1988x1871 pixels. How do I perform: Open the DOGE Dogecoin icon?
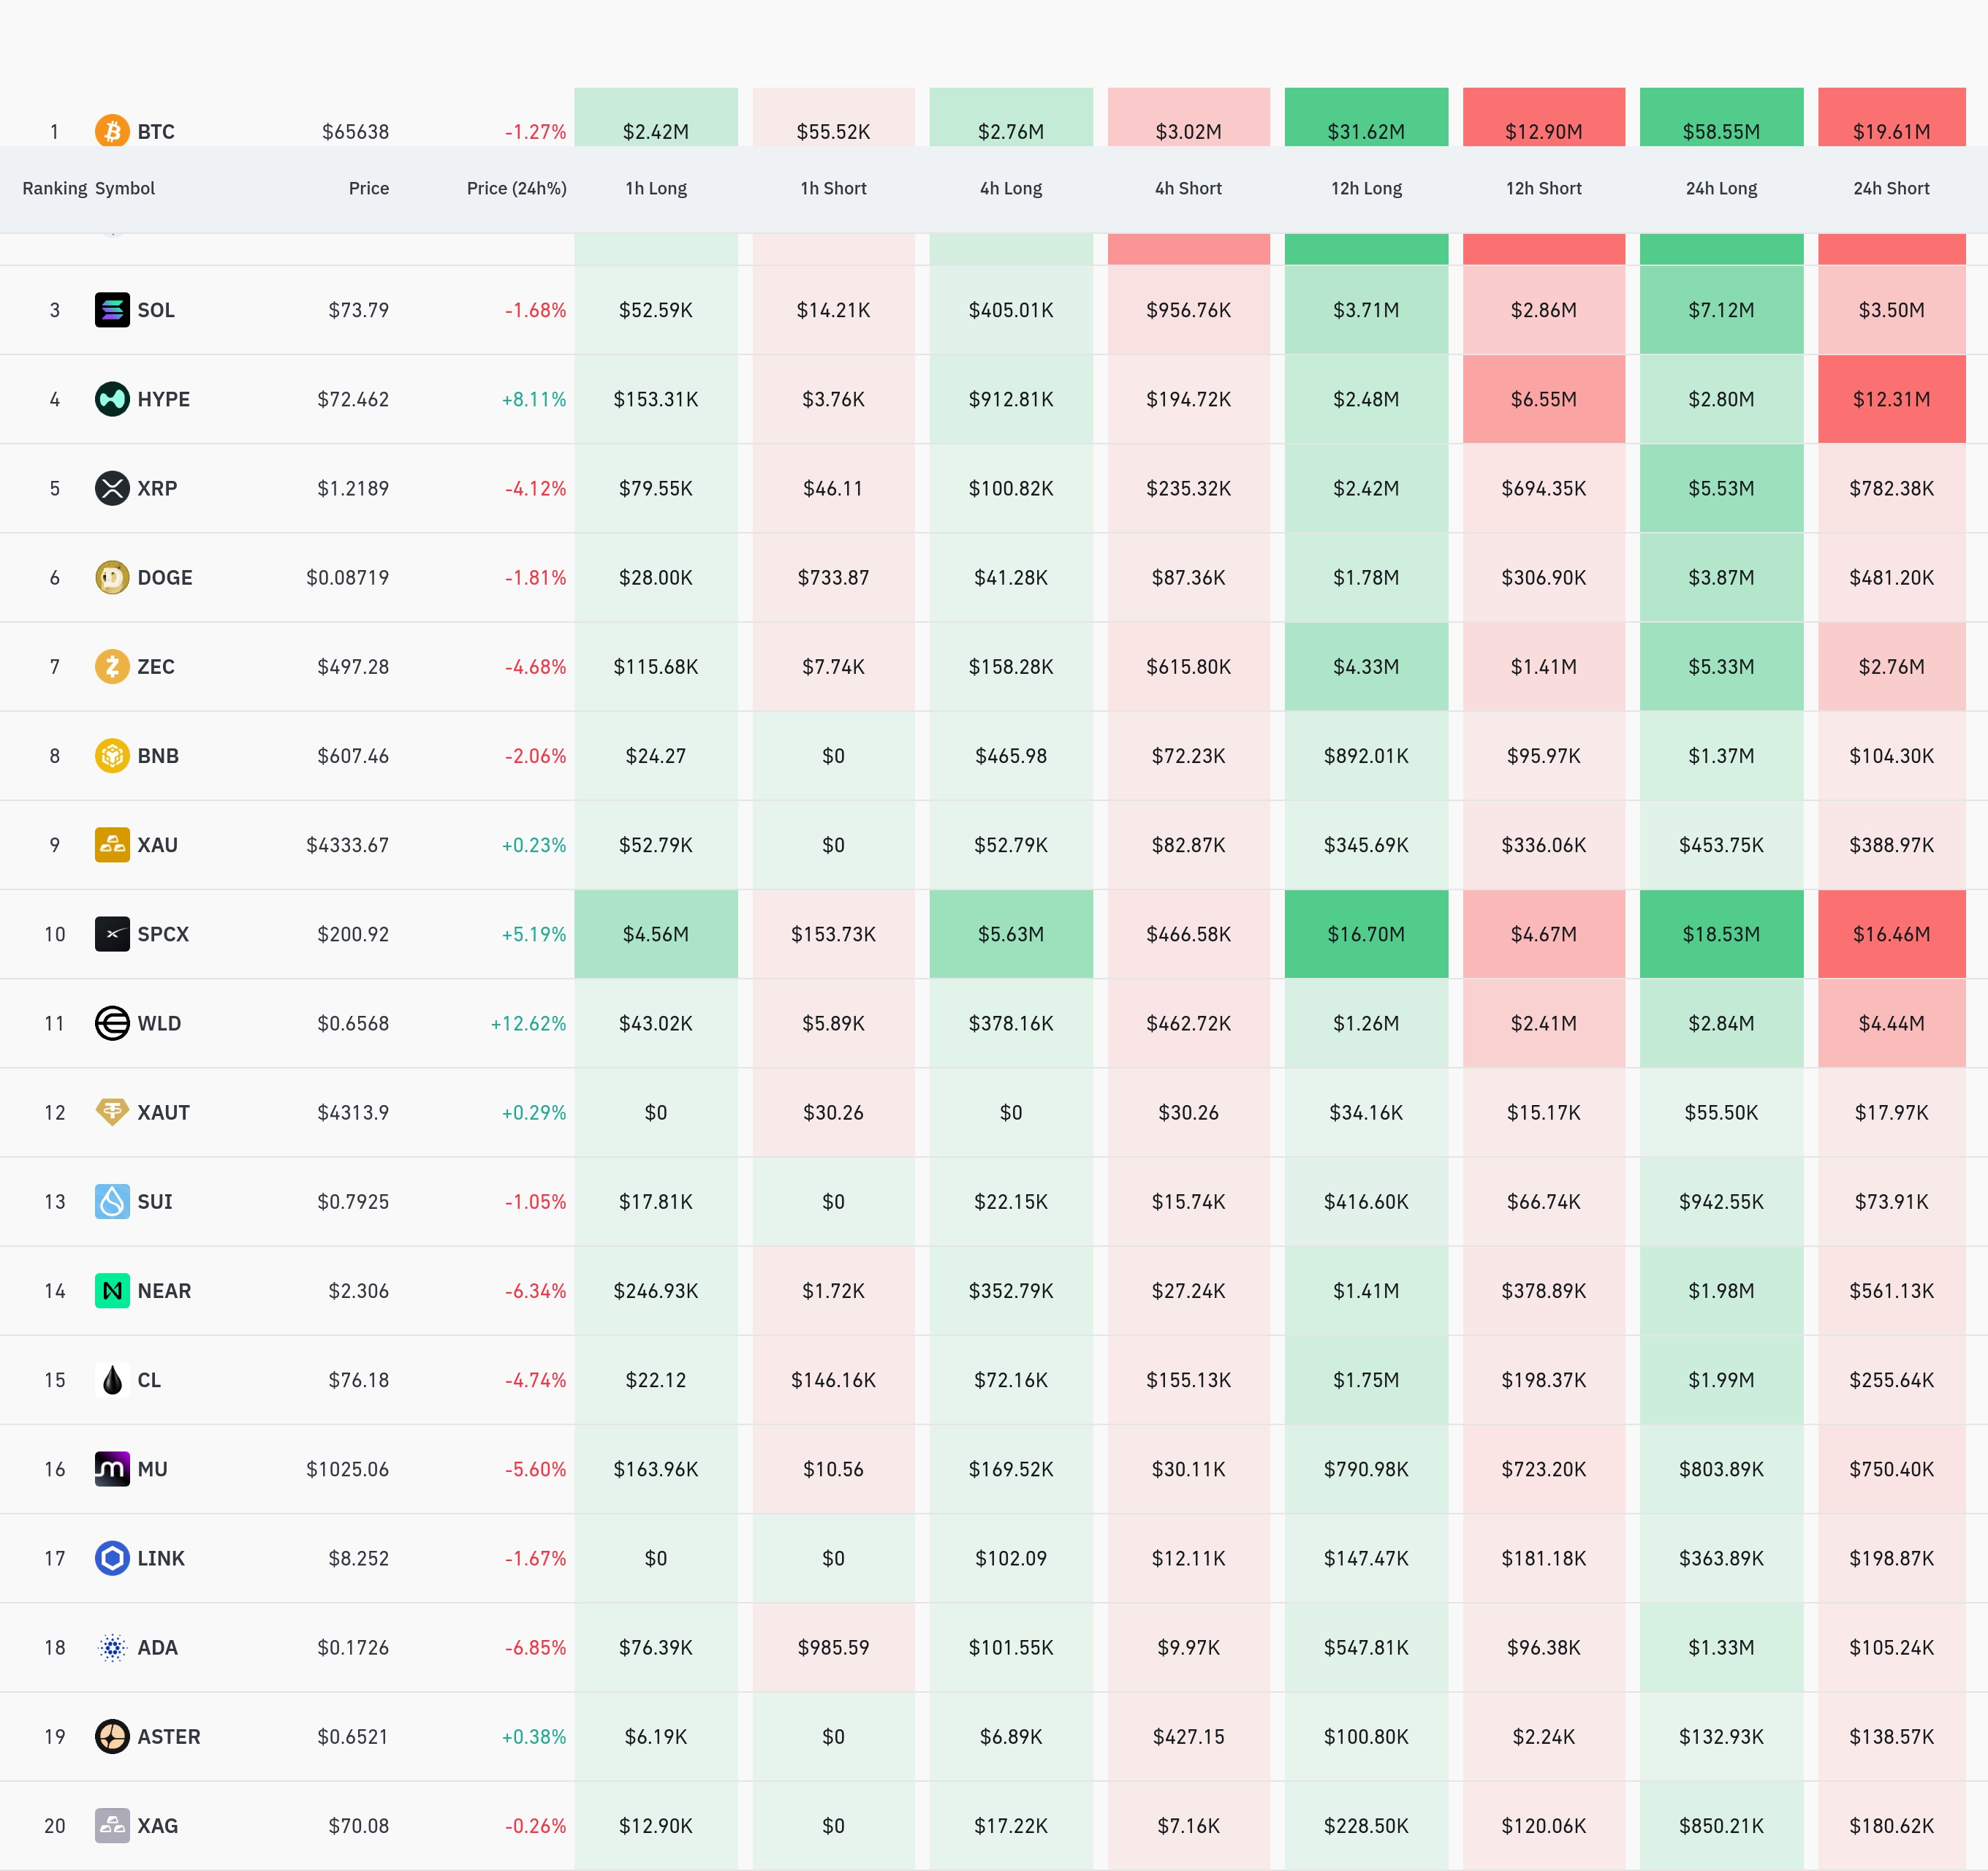[112, 577]
